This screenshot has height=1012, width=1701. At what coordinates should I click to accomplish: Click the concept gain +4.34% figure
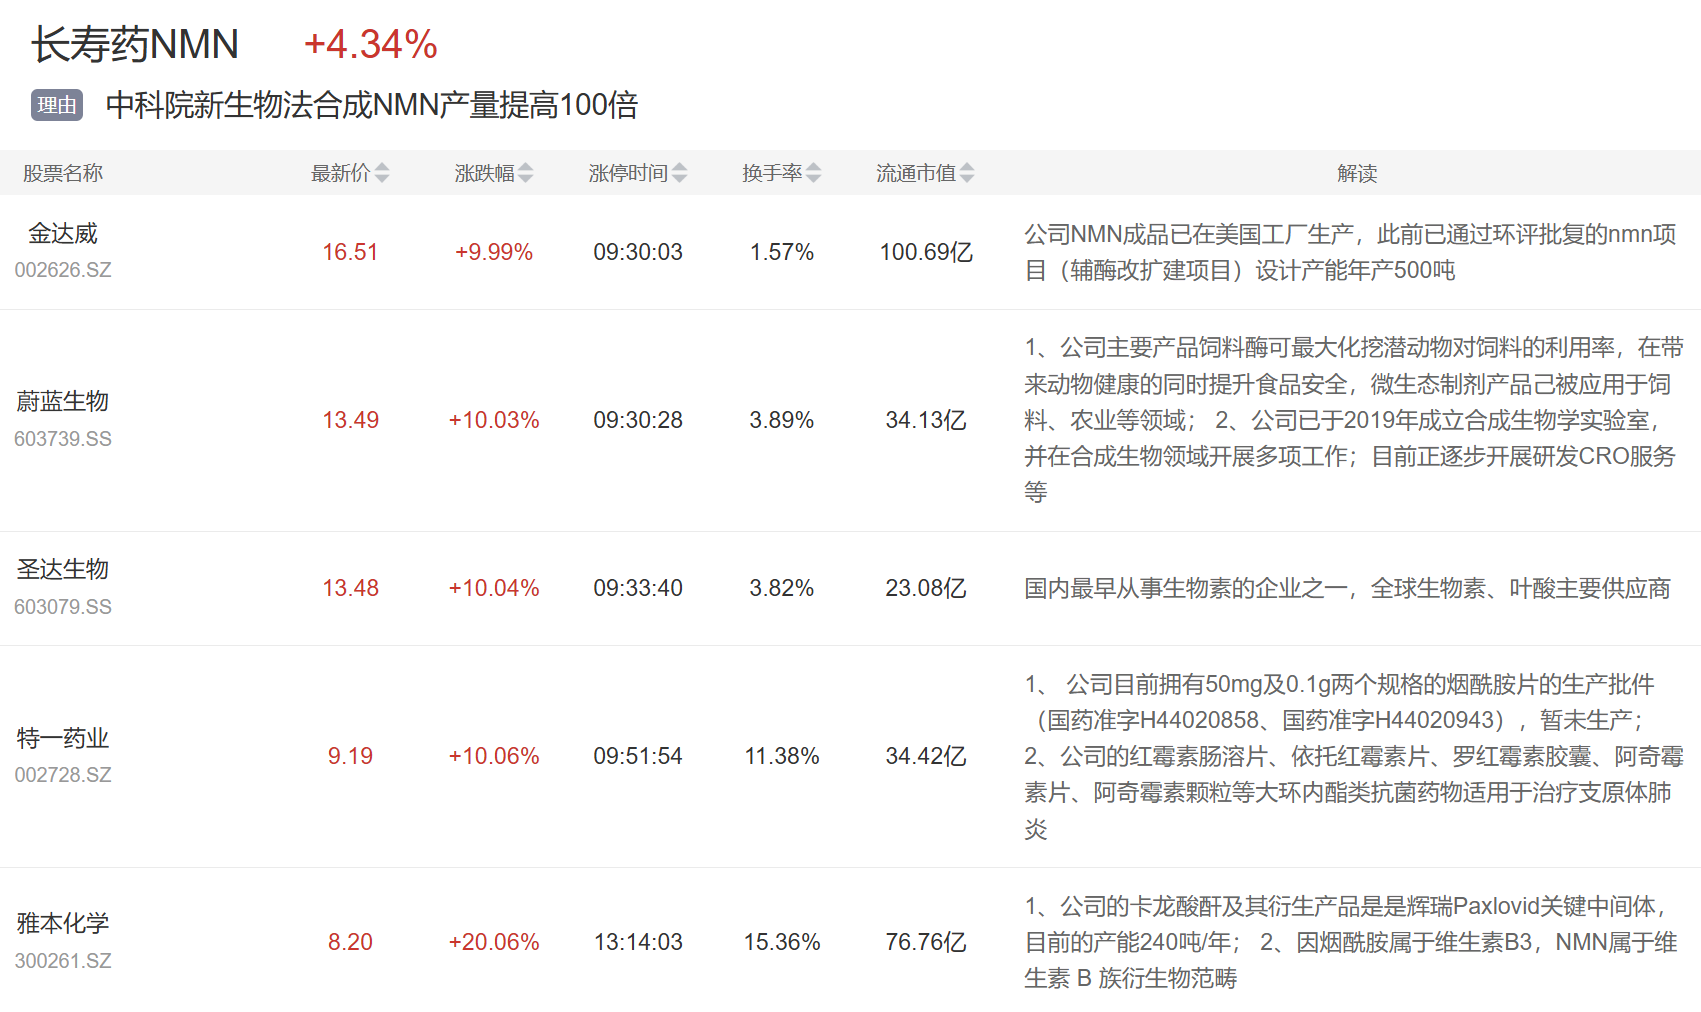(x=370, y=45)
